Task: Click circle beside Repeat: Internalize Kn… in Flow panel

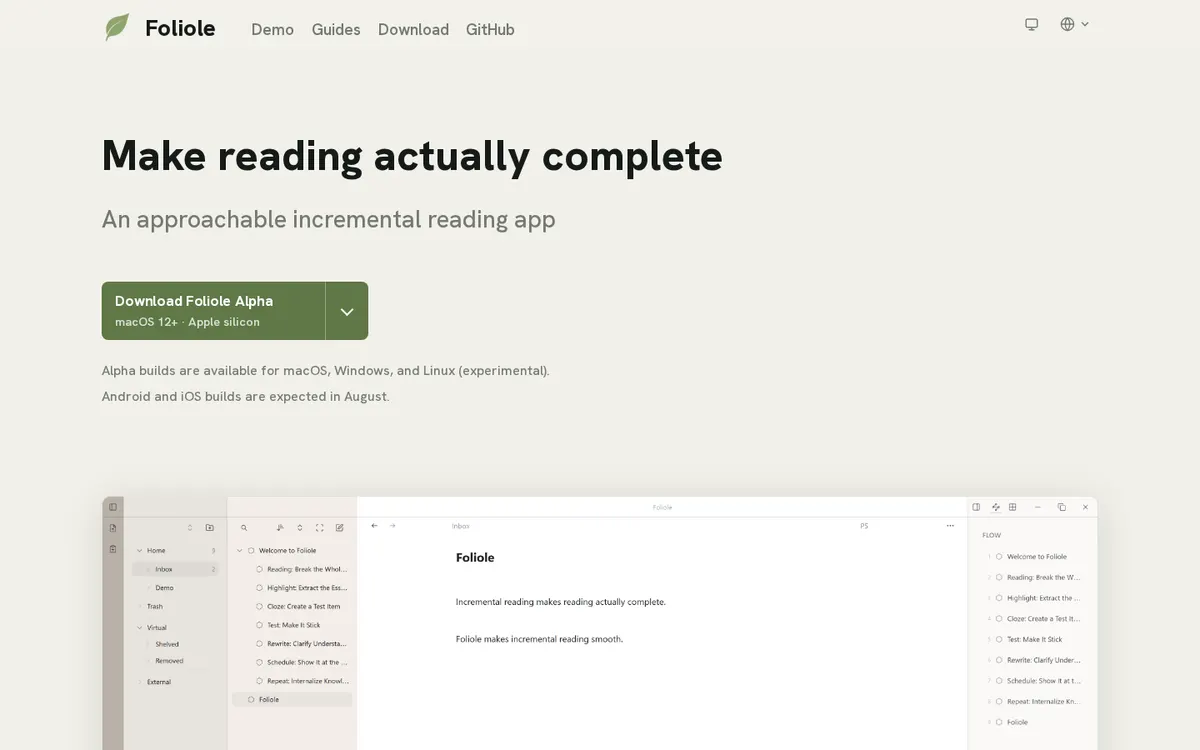Action: [x=999, y=701]
